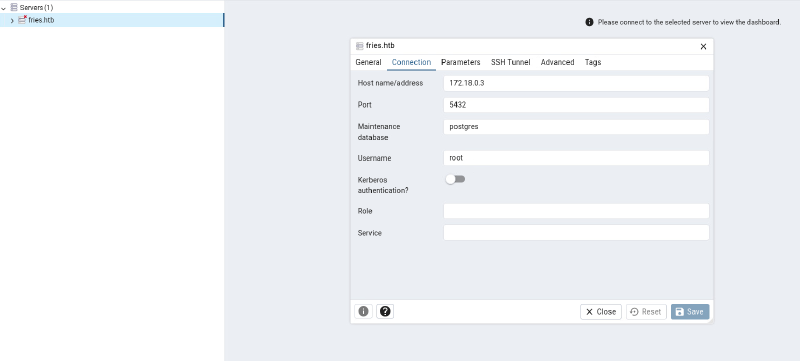Click the fries.htb disconnected server icon in tree
This screenshot has height=361, width=800.
(x=22, y=20)
